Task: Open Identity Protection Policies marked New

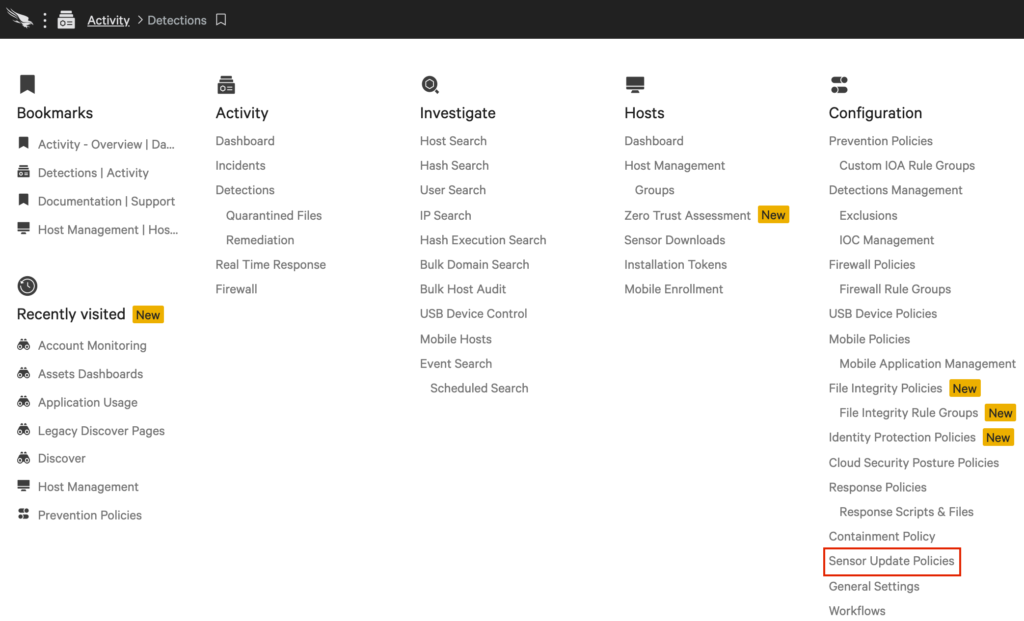Action: click(x=901, y=437)
